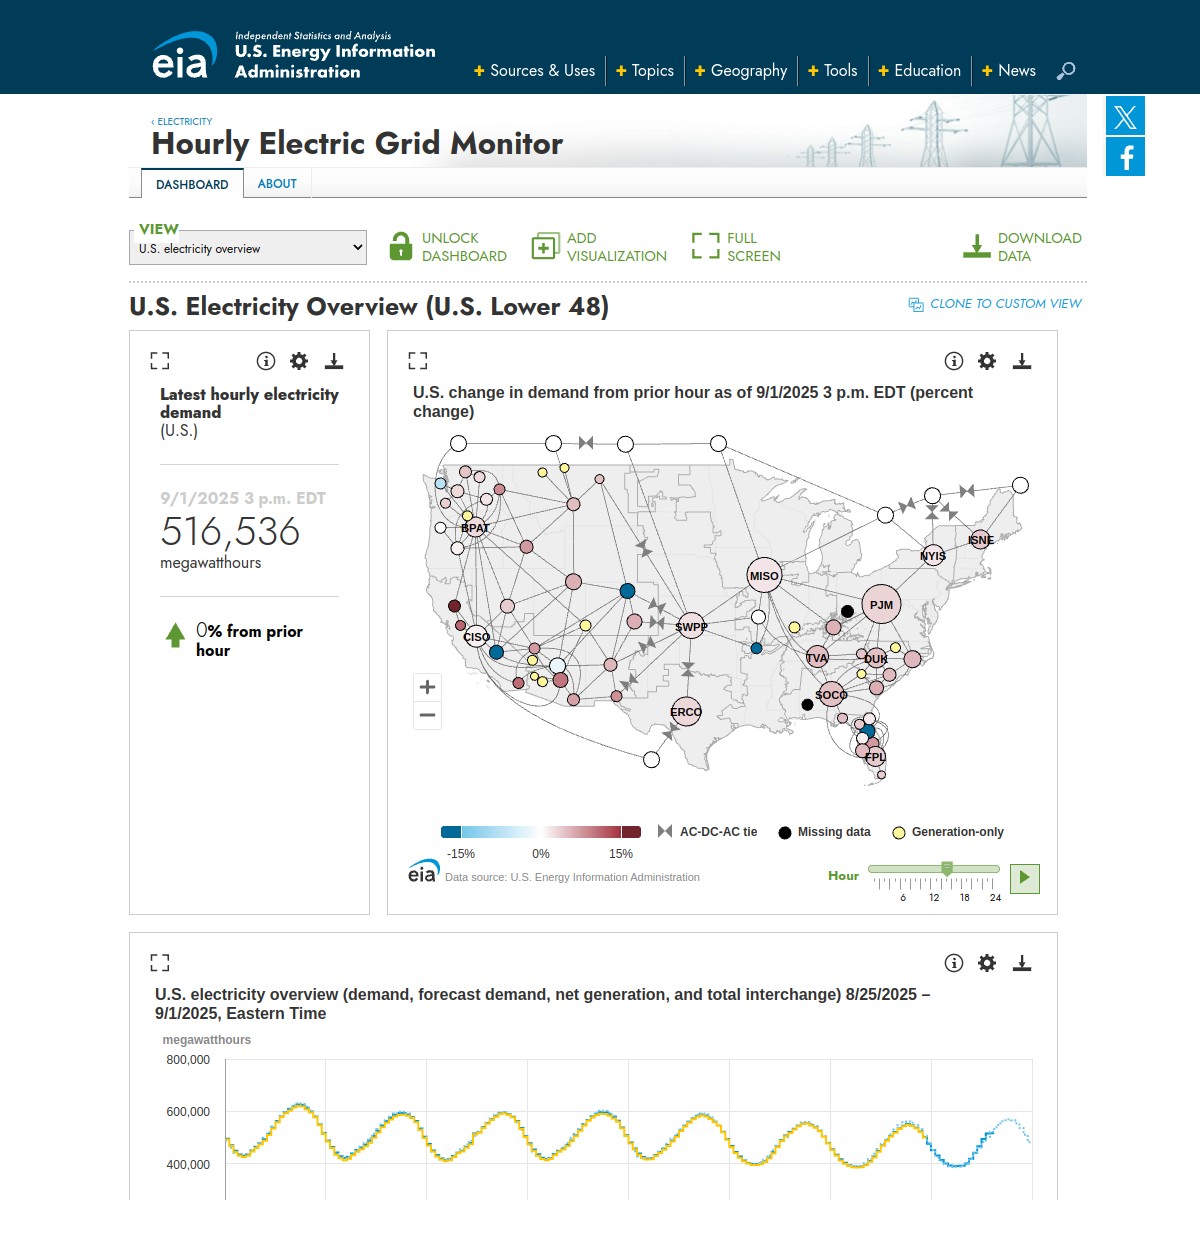
Task: Open settings gear on electricity overview chart
Action: [x=987, y=963]
